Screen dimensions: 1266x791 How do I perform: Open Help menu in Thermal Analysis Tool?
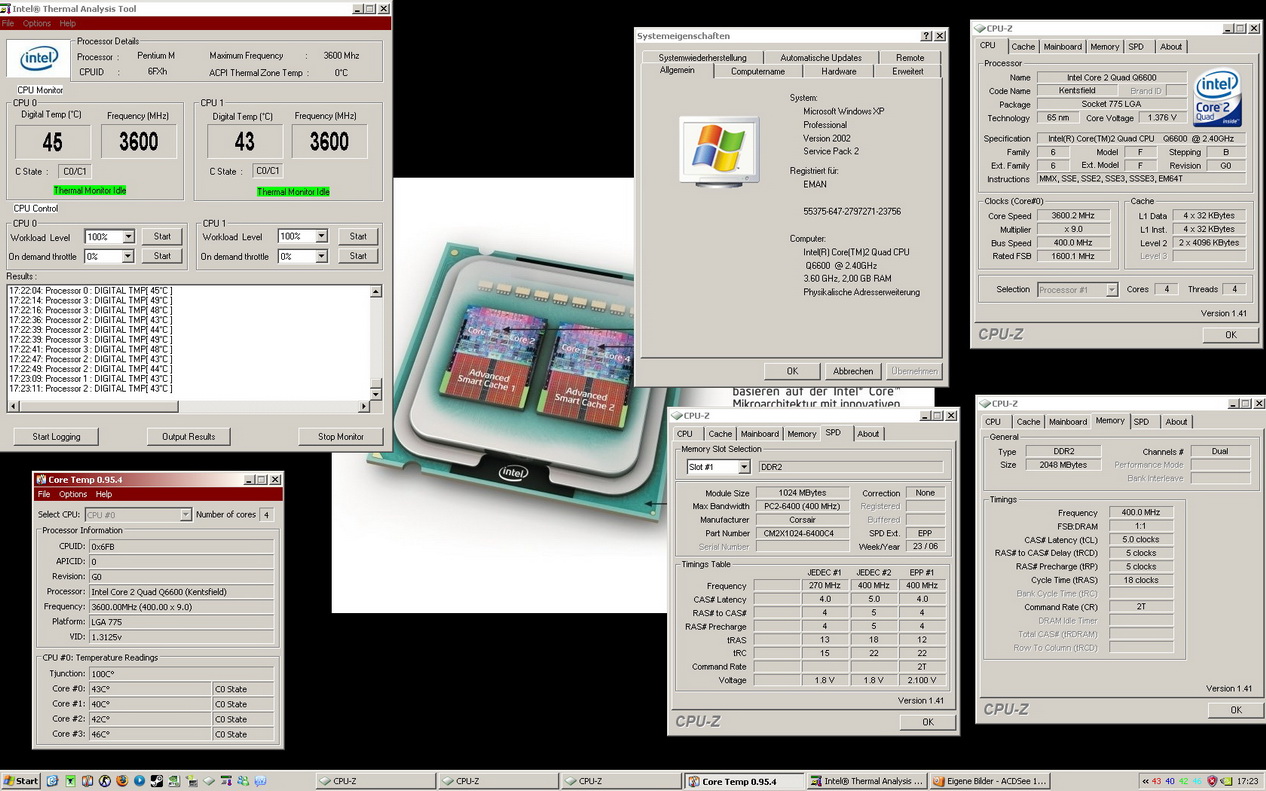(68, 23)
